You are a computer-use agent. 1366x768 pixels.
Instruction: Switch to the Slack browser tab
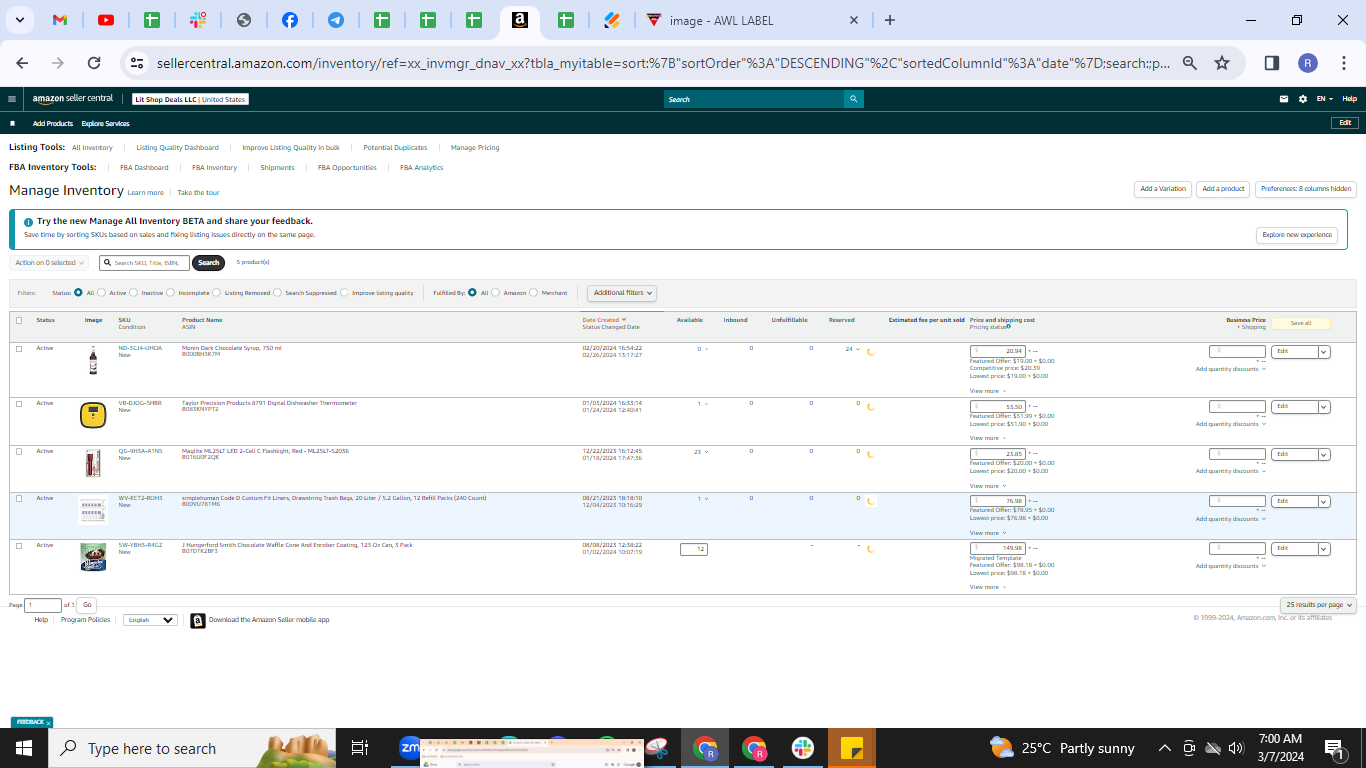(x=198, y=20)
